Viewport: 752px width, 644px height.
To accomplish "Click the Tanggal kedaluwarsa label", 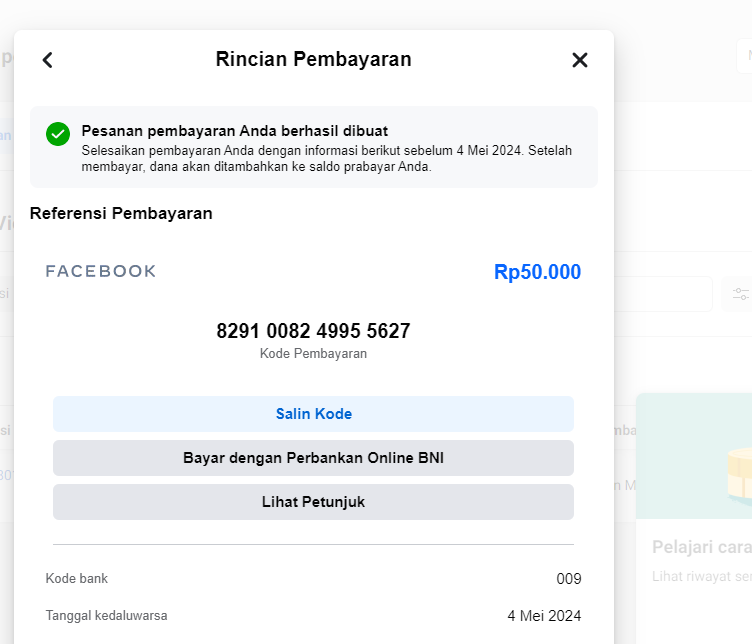I will 106,615.
